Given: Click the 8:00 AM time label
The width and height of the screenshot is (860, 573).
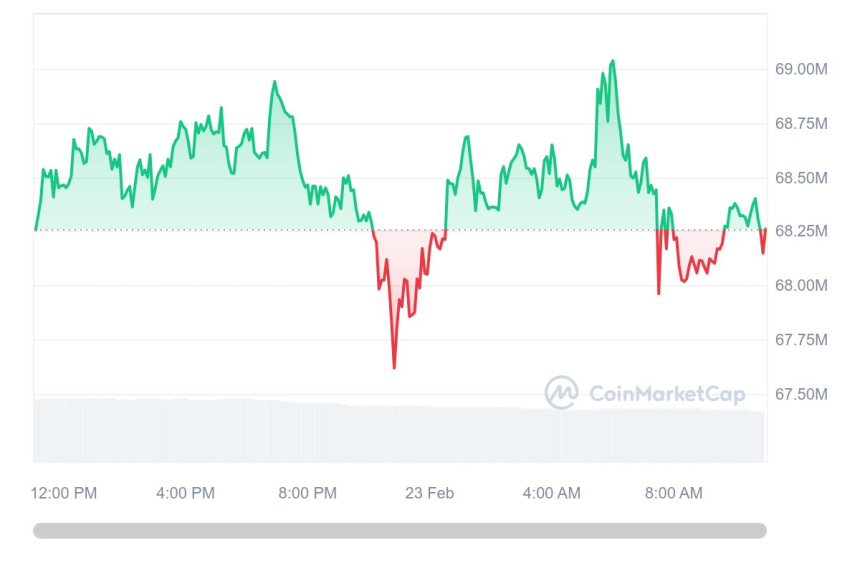Looking at the screenshot, I should tap(673, 493).
